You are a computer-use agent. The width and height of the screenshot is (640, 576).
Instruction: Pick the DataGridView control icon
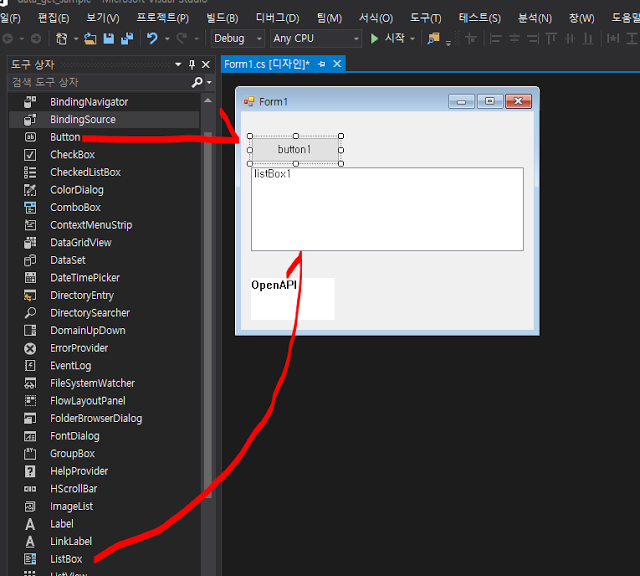[x=30, y=242]
